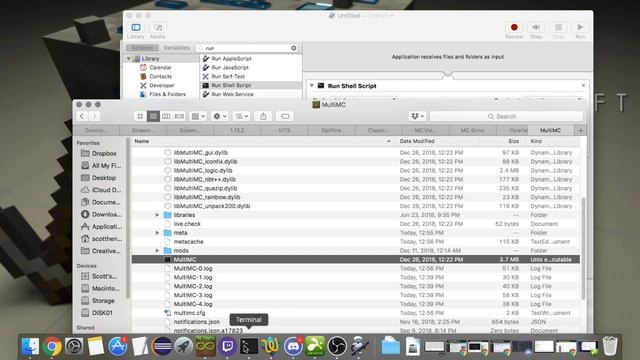The width and height of the screenshot is (640, 360).
Task: Collapse the Run Shell Script action triangle
Action: [312, 86]
